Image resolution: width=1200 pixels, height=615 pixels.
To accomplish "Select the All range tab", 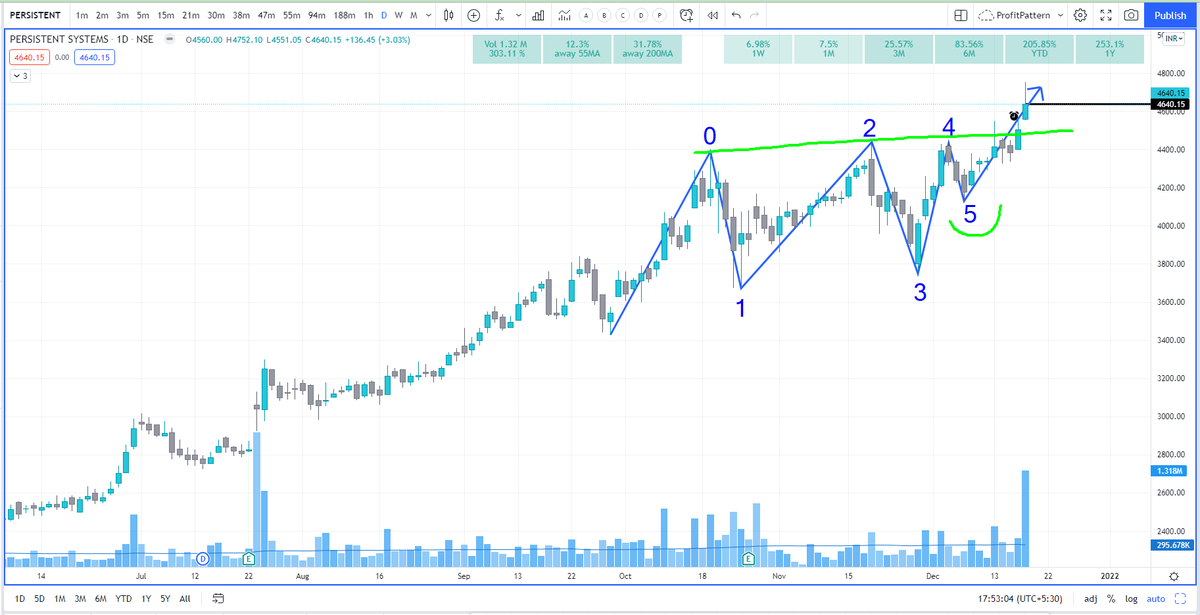I will pos(184,598).
